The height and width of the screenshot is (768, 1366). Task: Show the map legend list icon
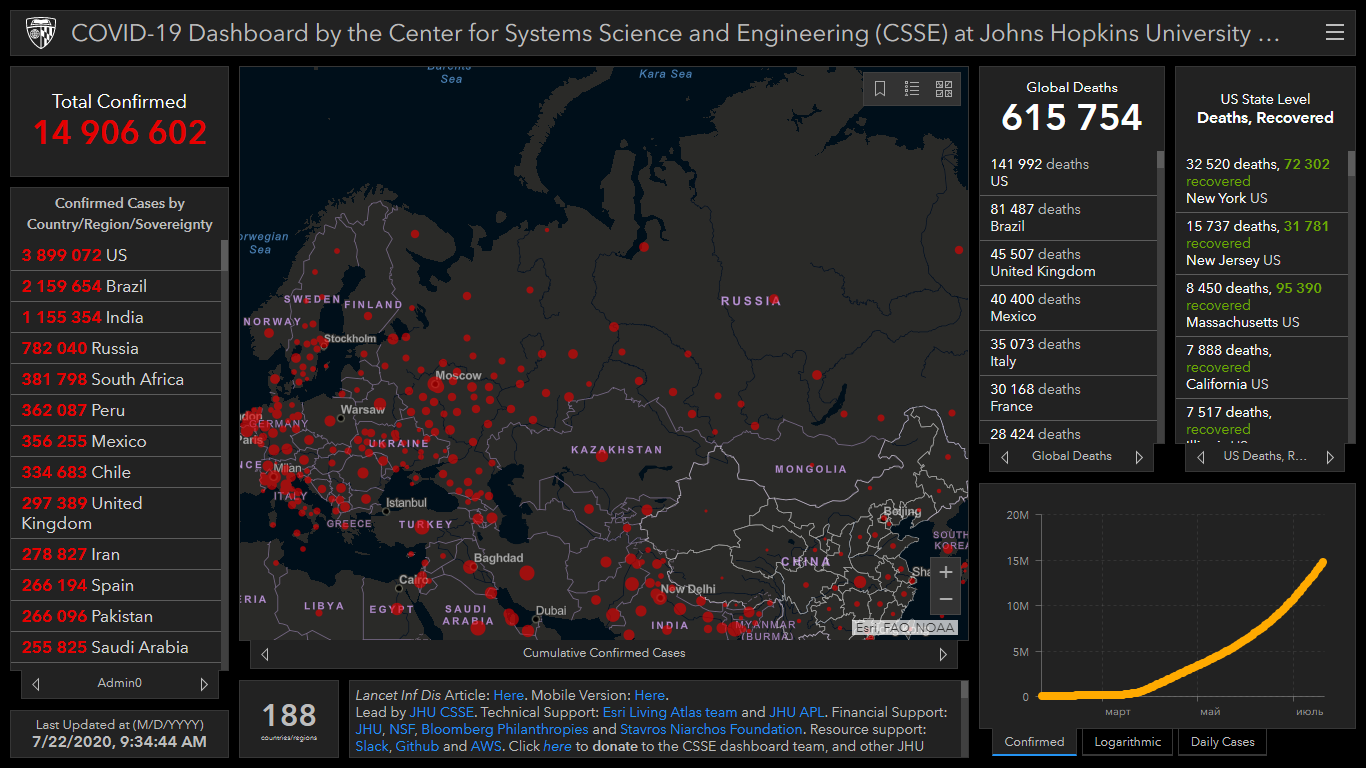pyautogui.click(x=912, y=89)
